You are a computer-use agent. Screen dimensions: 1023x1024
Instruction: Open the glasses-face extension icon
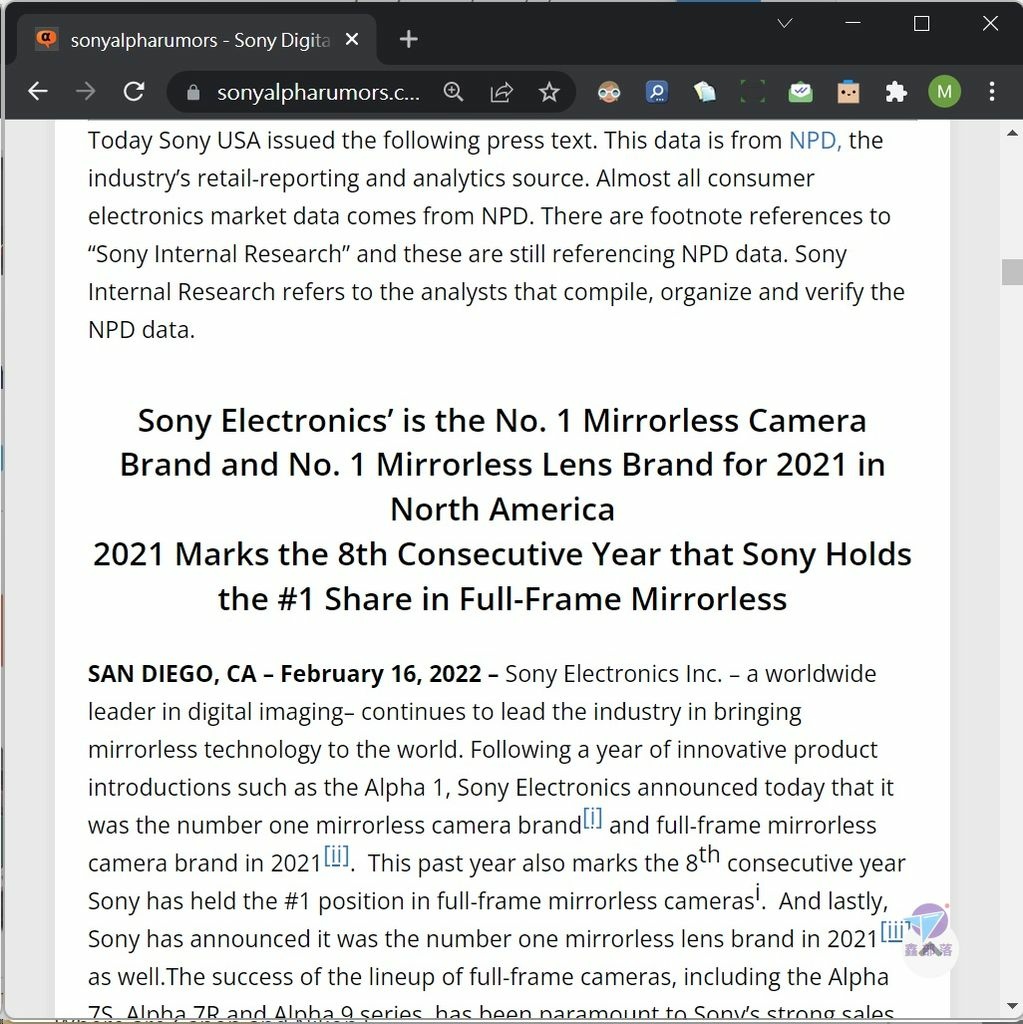pyautogui.click(x=609, y=92)
